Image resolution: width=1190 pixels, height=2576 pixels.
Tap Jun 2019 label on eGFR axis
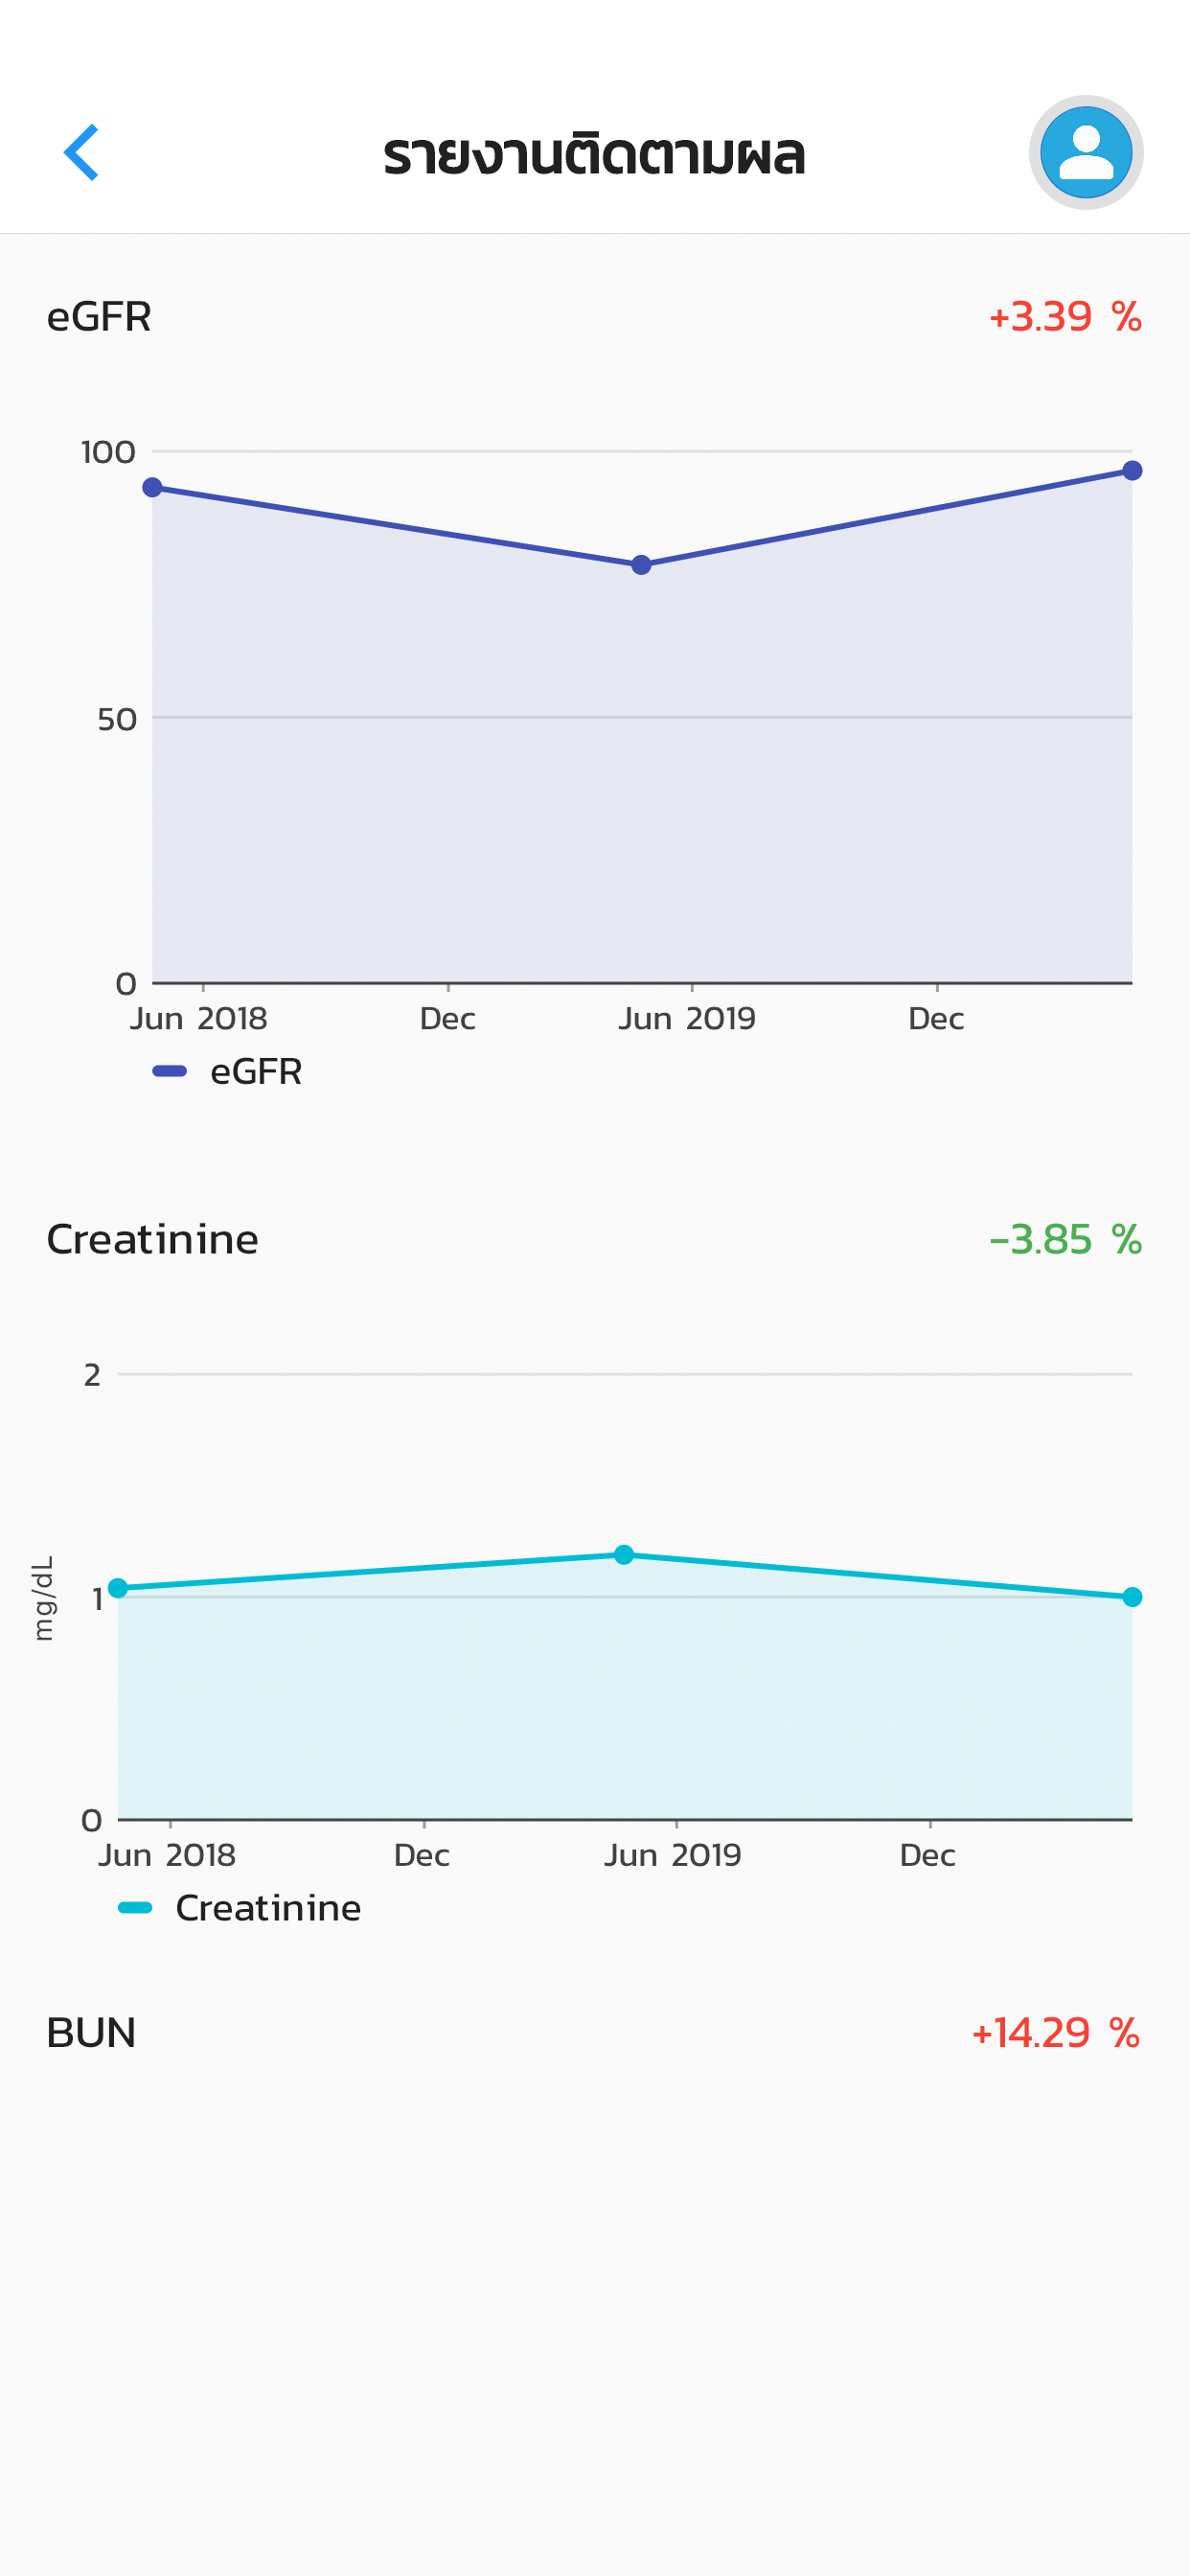[687, 1018]
